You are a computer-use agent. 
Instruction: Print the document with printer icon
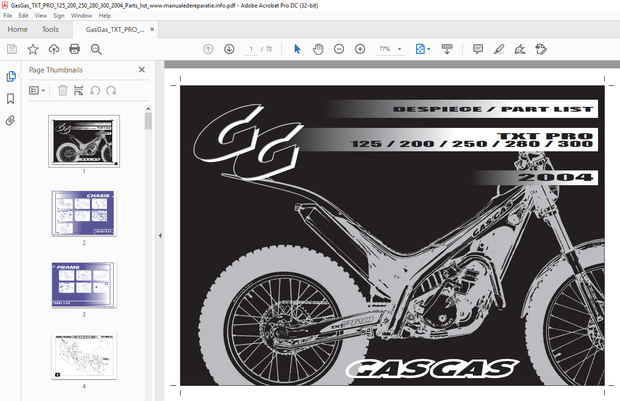point(74,49)
